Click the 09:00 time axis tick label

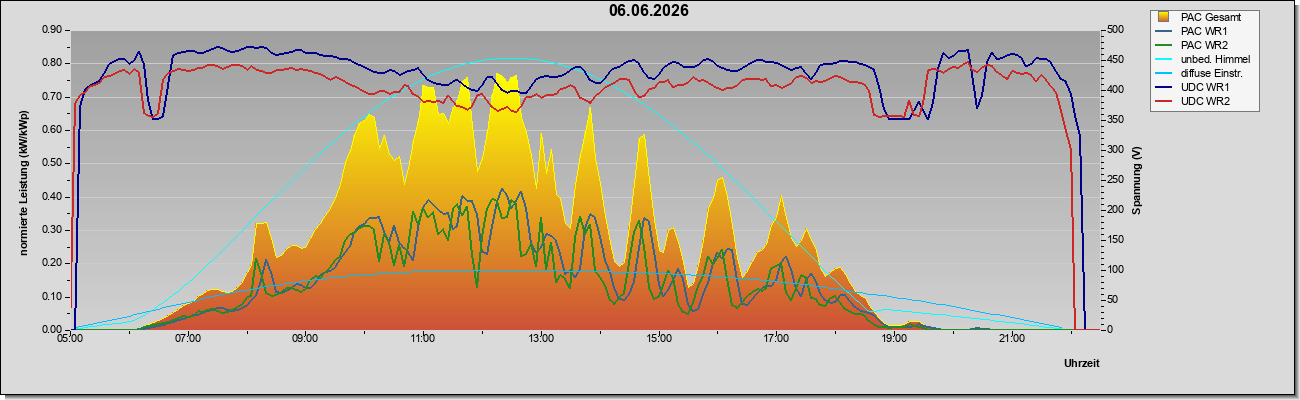coord(305,340)
